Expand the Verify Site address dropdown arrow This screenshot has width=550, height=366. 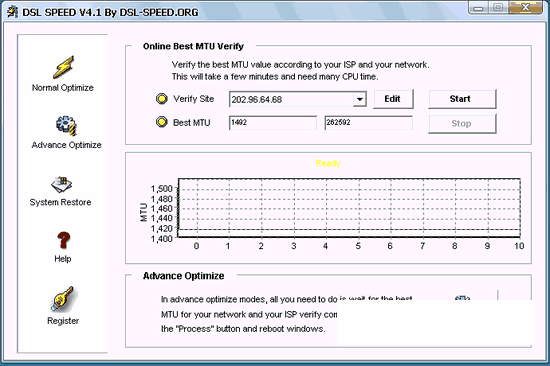click(360, 99)
